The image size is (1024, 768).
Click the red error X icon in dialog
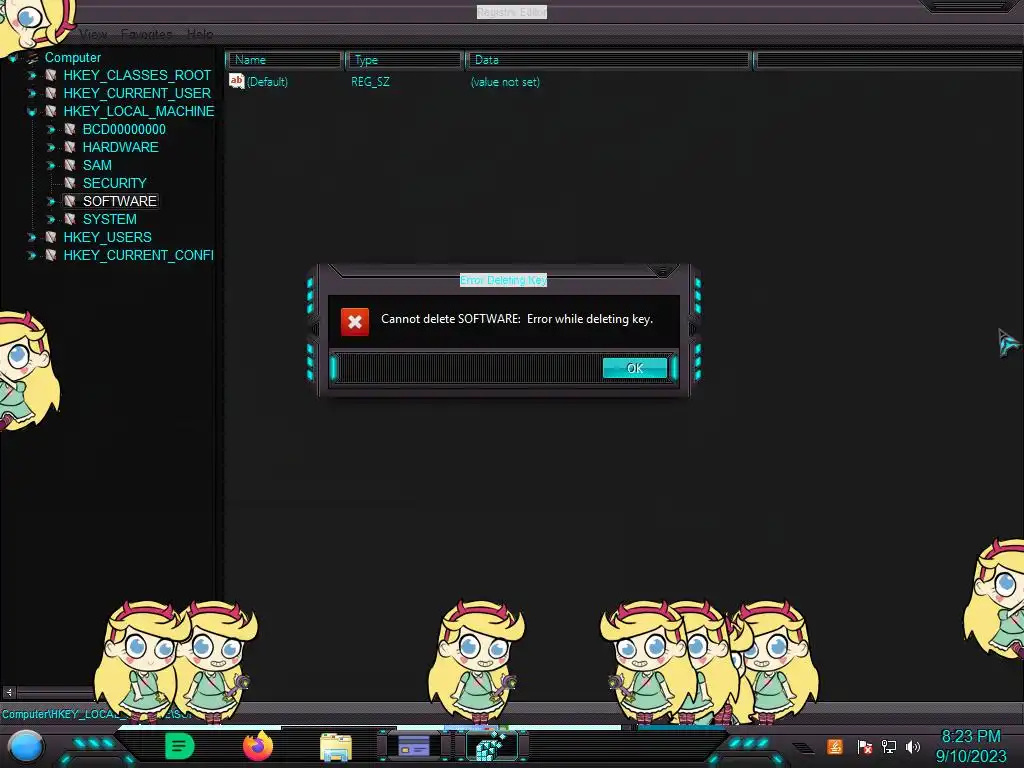click(x=355, y=321)
